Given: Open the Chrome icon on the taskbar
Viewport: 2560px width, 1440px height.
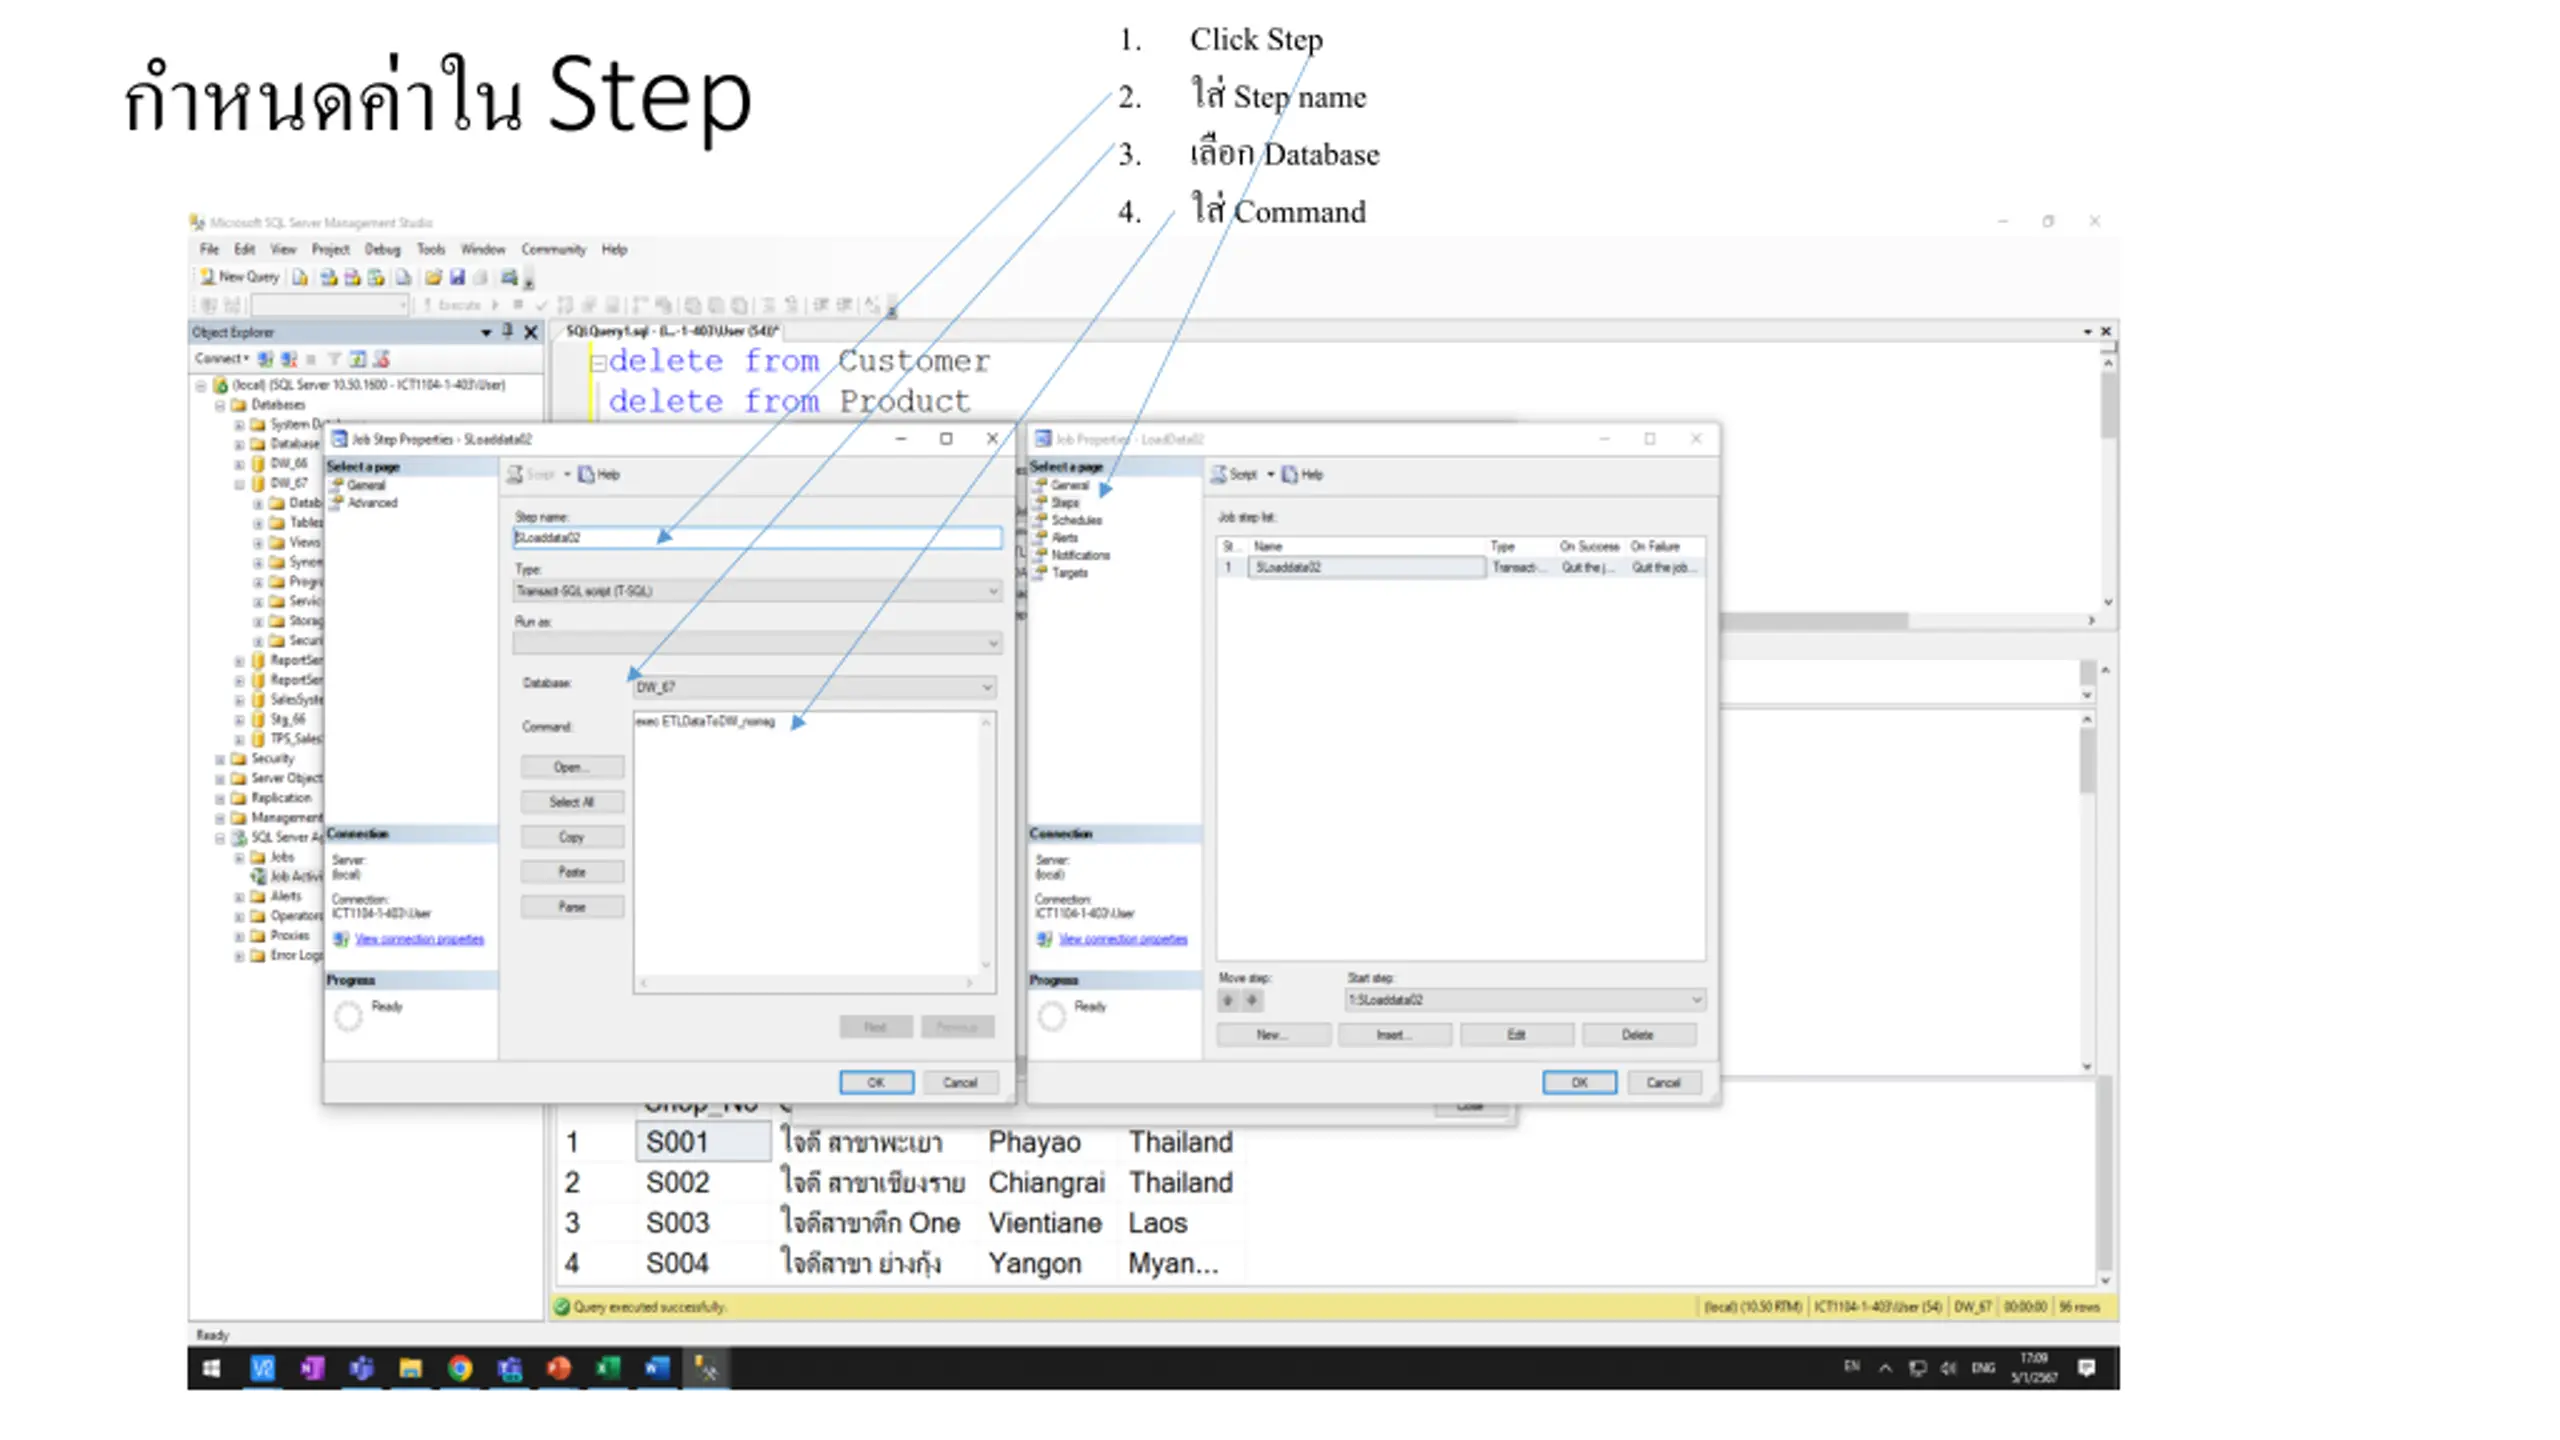Looking at the screenshot, I should 460,1368.
